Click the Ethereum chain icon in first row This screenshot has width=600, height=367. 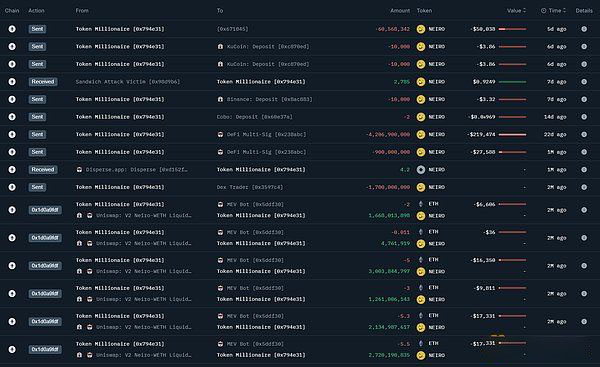[12, 29]
